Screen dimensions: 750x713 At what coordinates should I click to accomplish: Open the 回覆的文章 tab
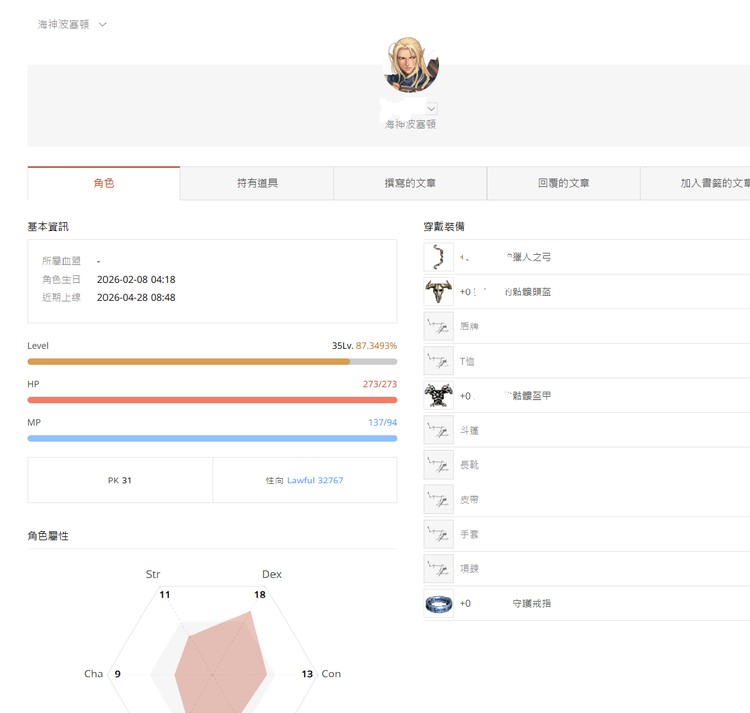pos(563,183)
